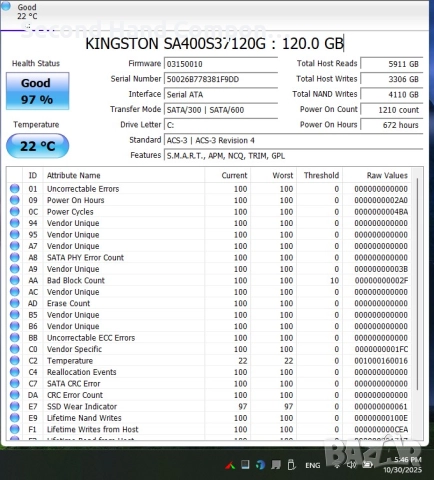
Task: Click the 22 °C temperature button
Action: [x=37, y=146]
